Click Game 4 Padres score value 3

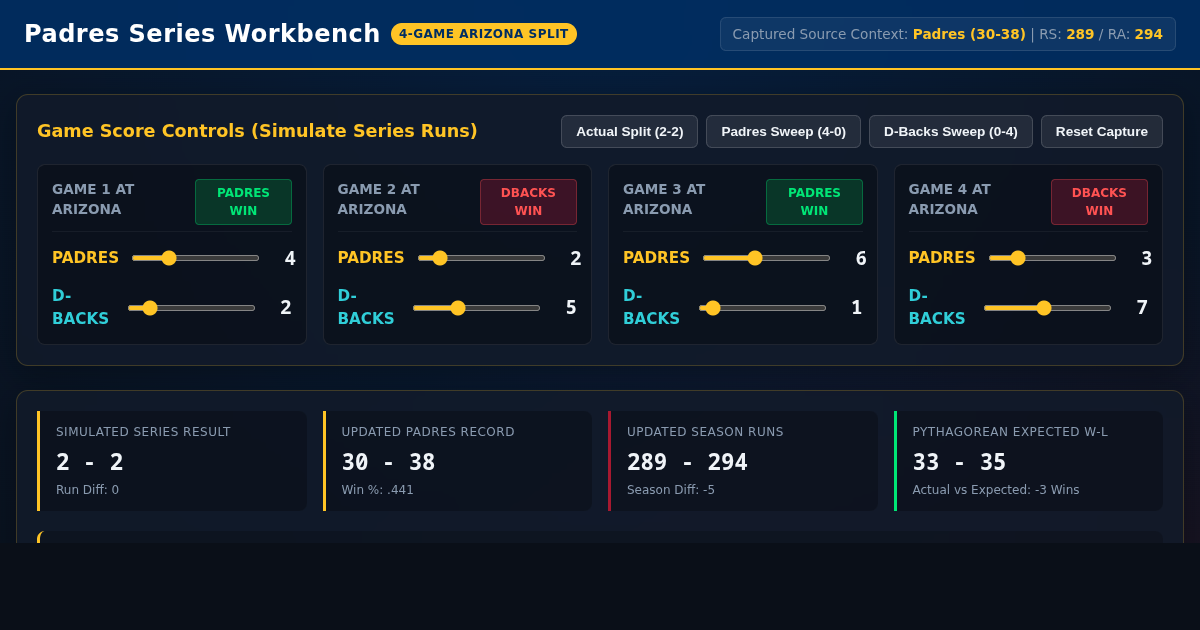[1147, 258]
